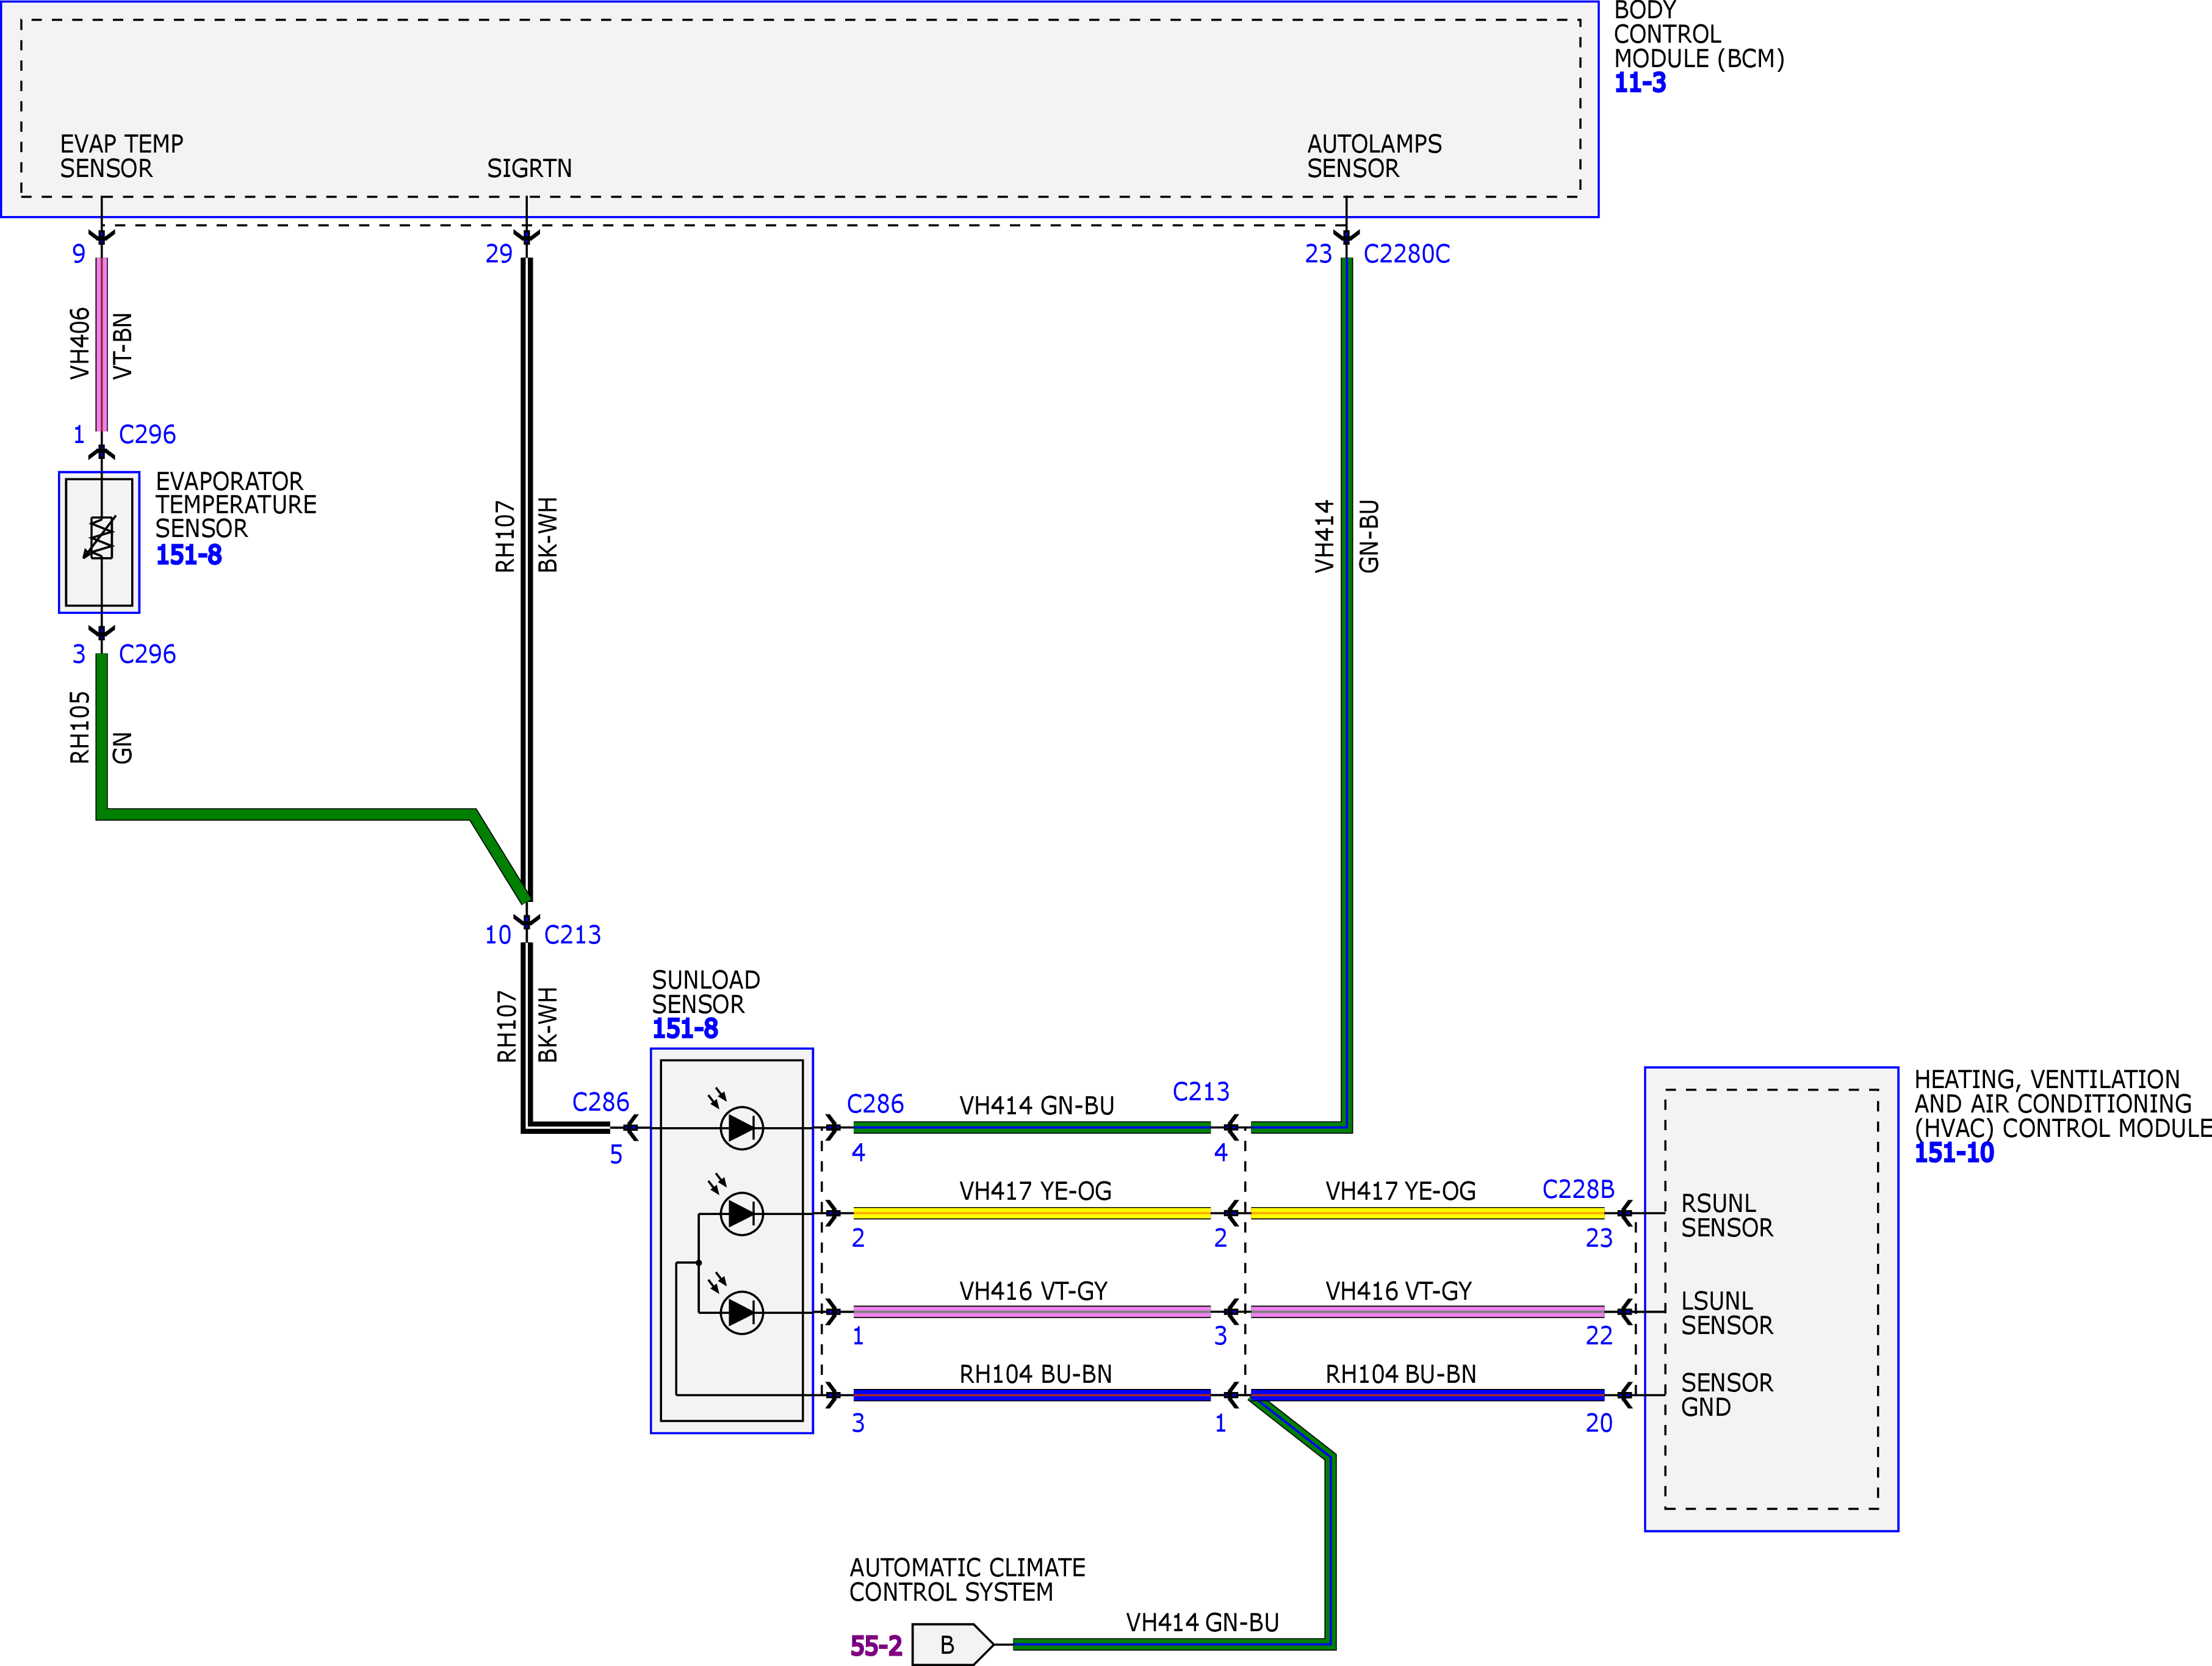Jump to the 55-2 Automatic Climate Control page
Viewport: 2212px width, 1666px height.
876,1646
